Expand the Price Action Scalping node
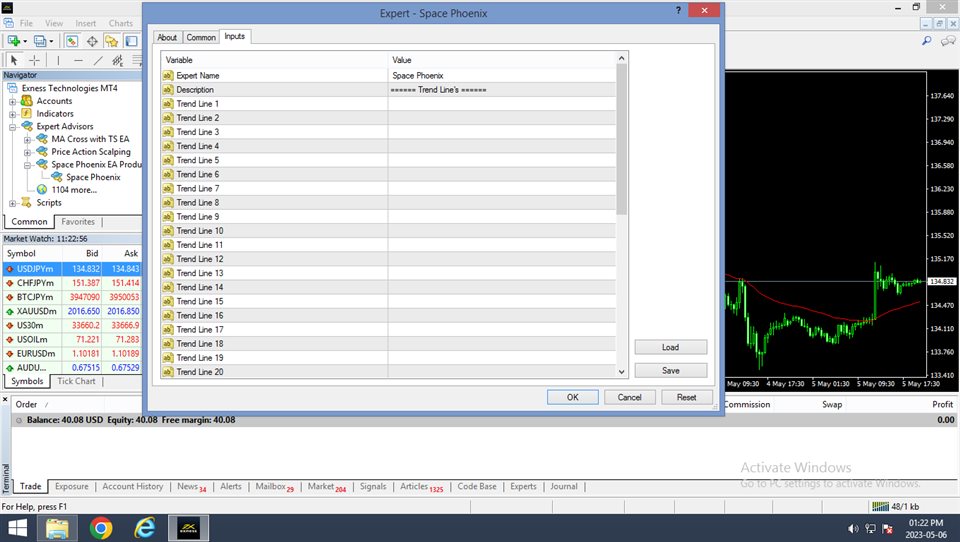The height and width of the screenshot is (542, 960). [x=27, y=152]
